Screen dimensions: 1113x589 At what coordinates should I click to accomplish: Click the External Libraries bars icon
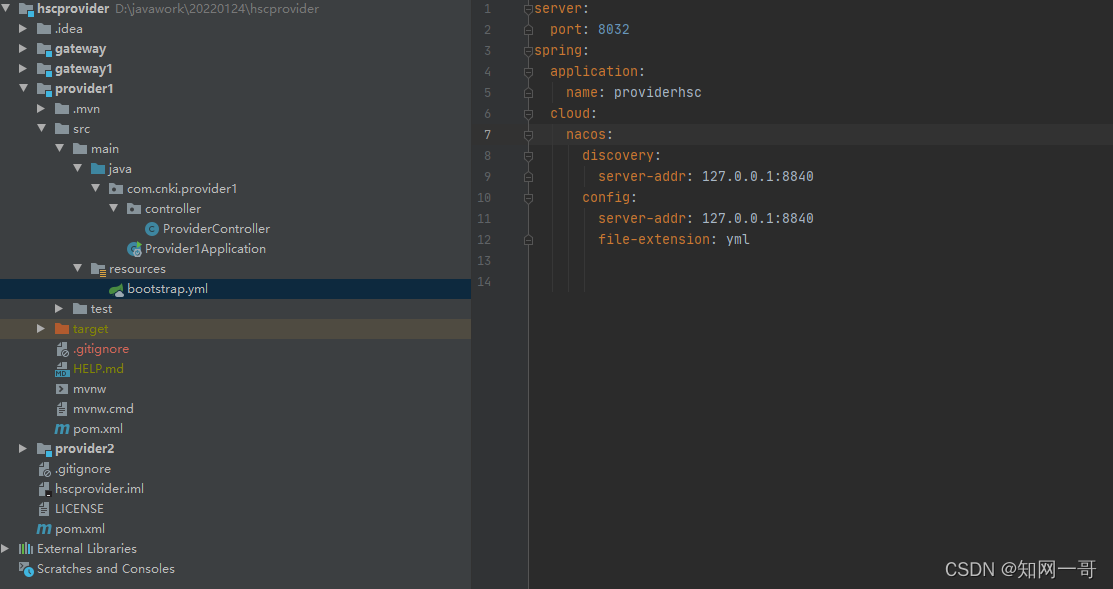coord(26,549)
